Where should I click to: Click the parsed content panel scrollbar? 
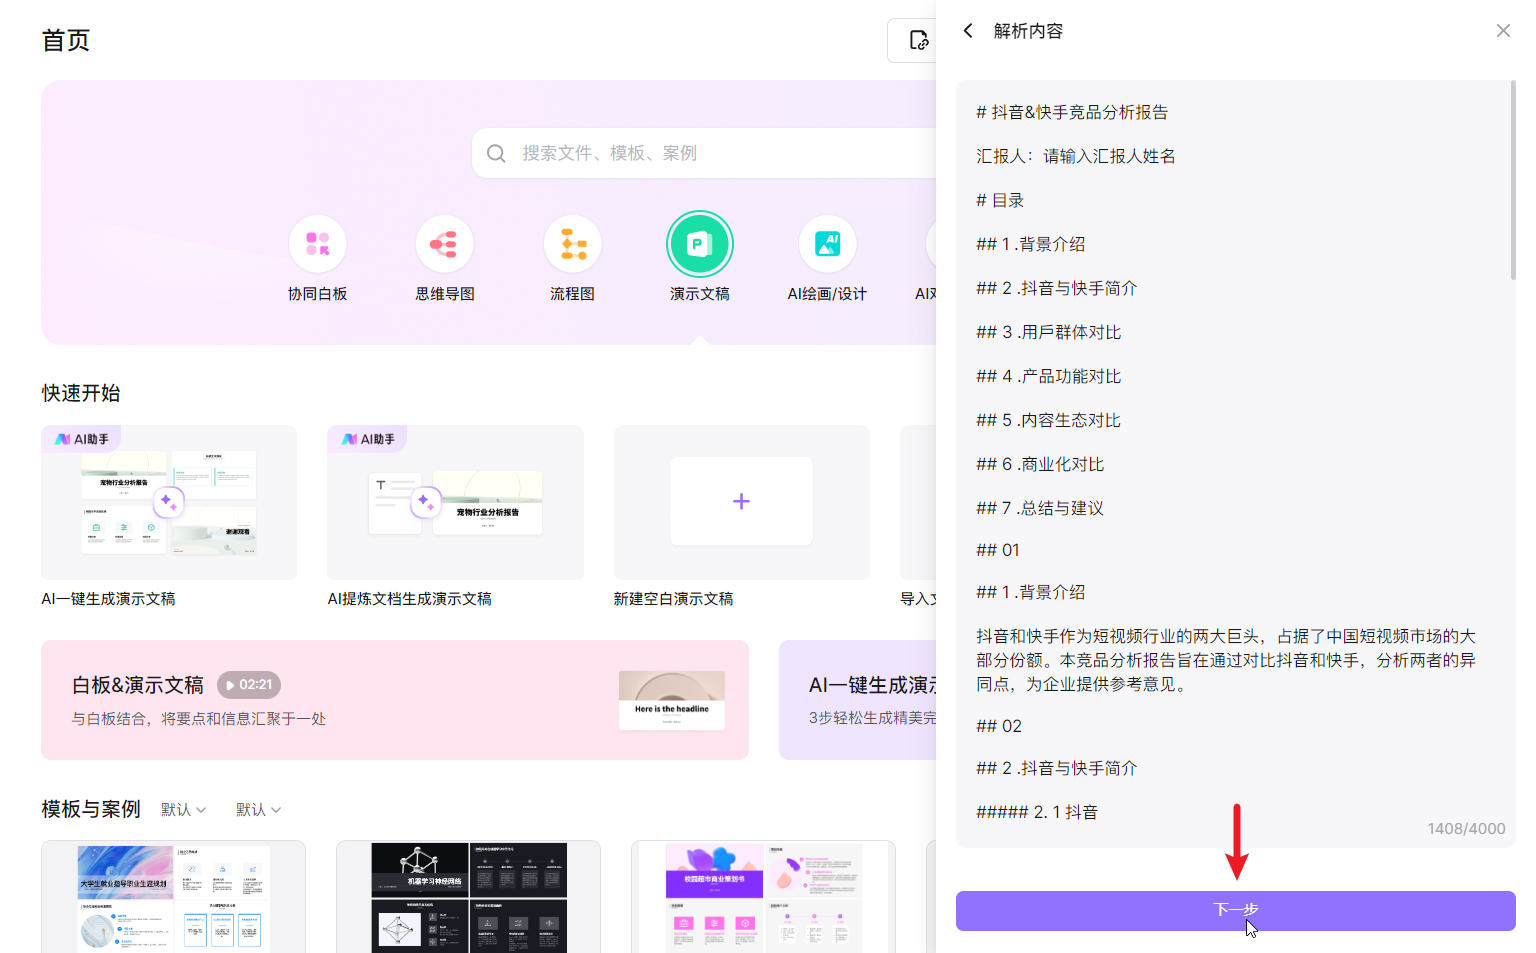(1513, 180)
